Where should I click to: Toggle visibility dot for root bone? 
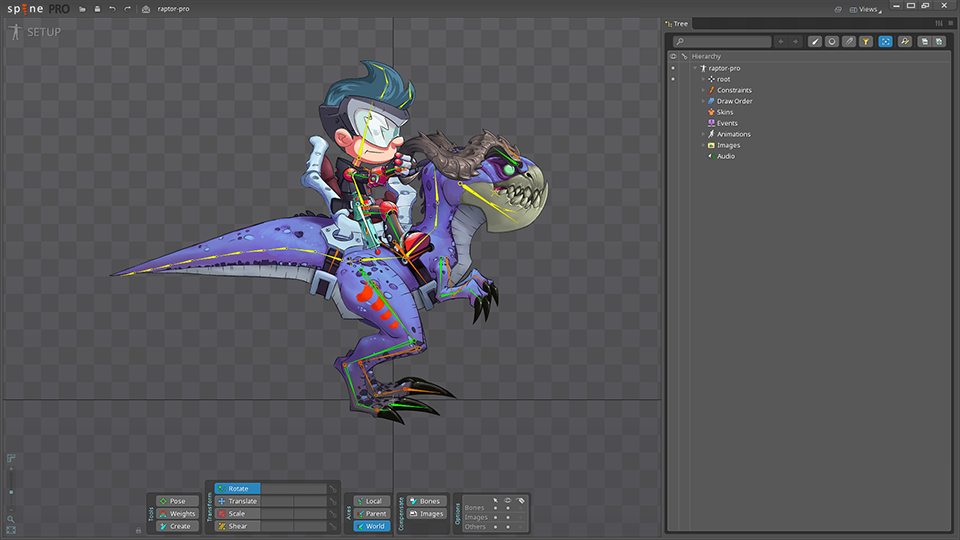point(673,79)
